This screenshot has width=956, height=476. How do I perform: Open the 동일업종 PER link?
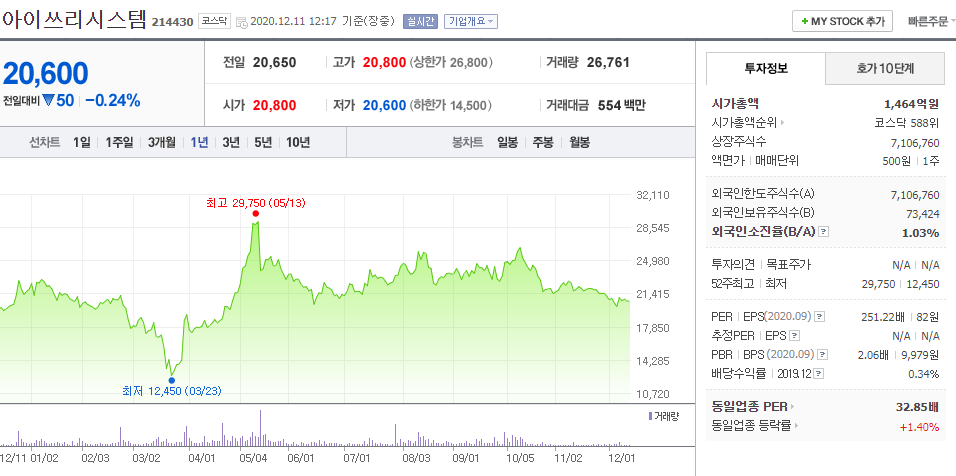(749, 407)
